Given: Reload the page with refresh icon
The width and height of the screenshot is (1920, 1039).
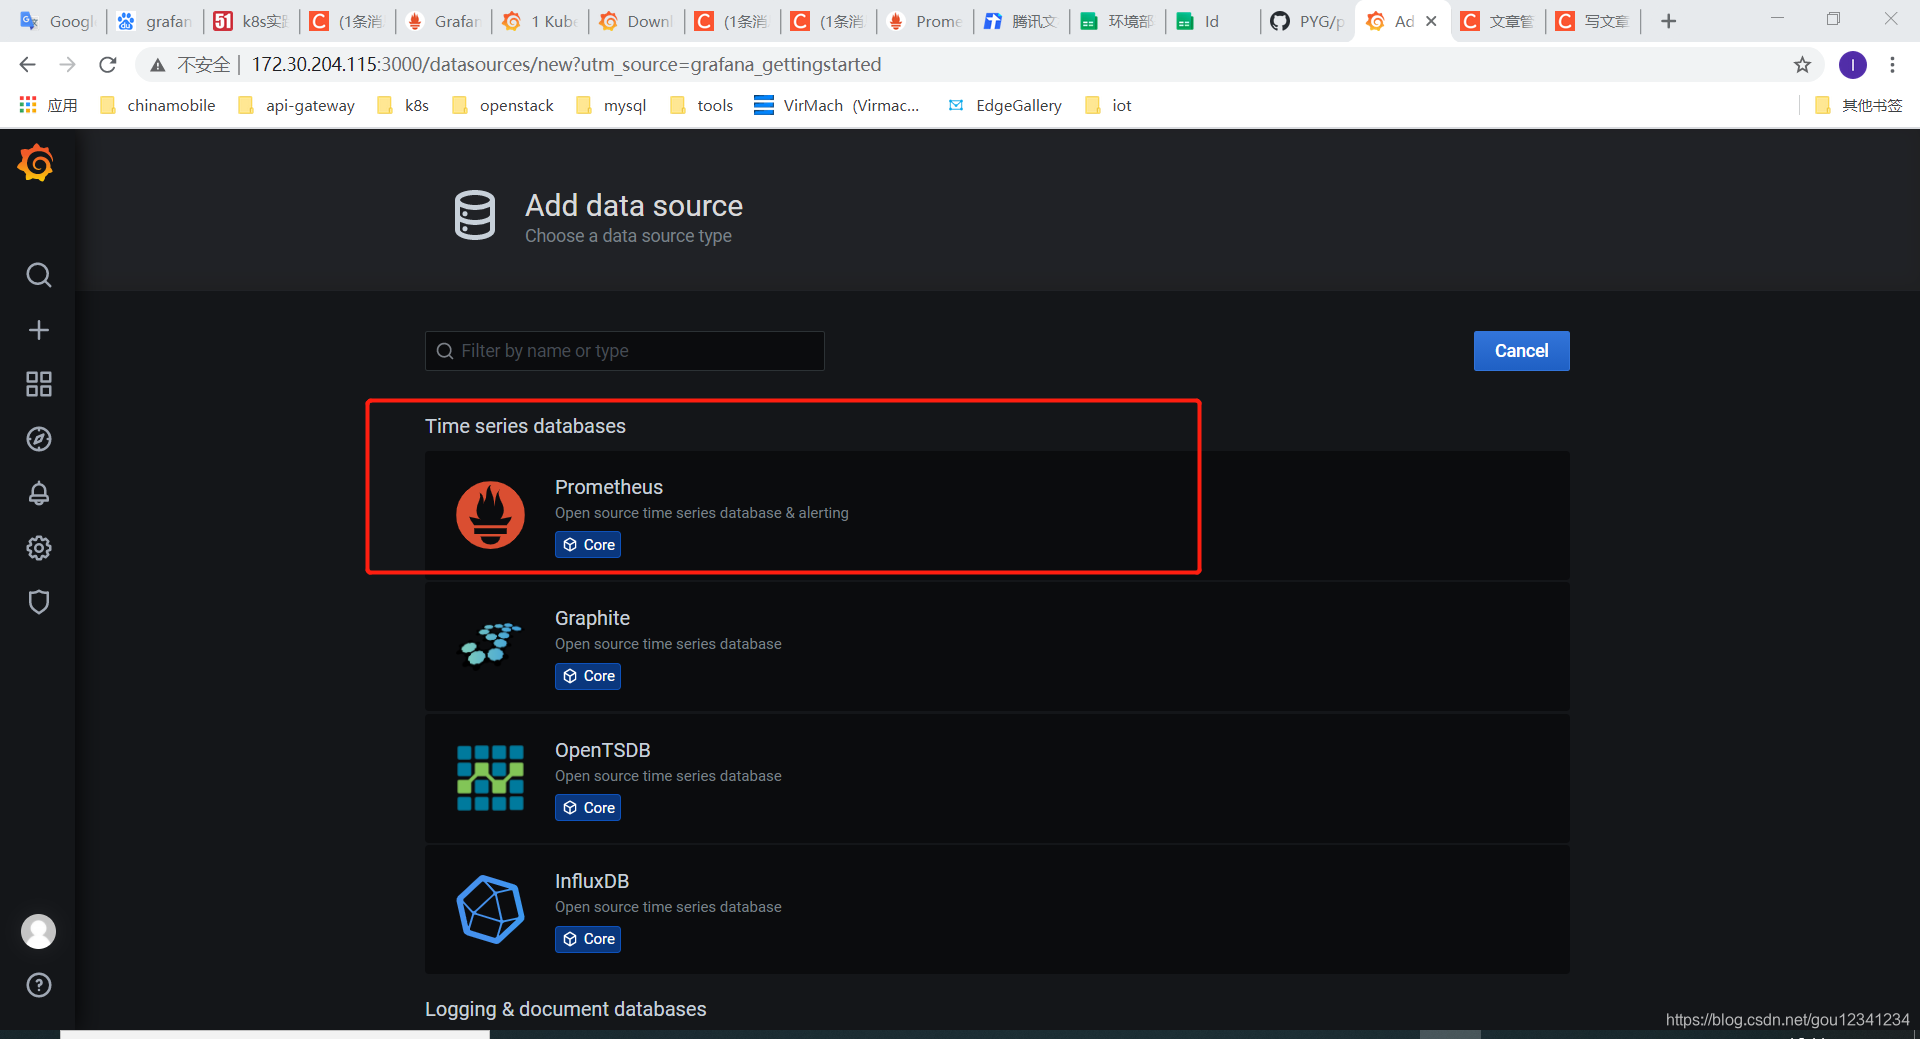Looking at the screenshot, I should tap(108, 65).
